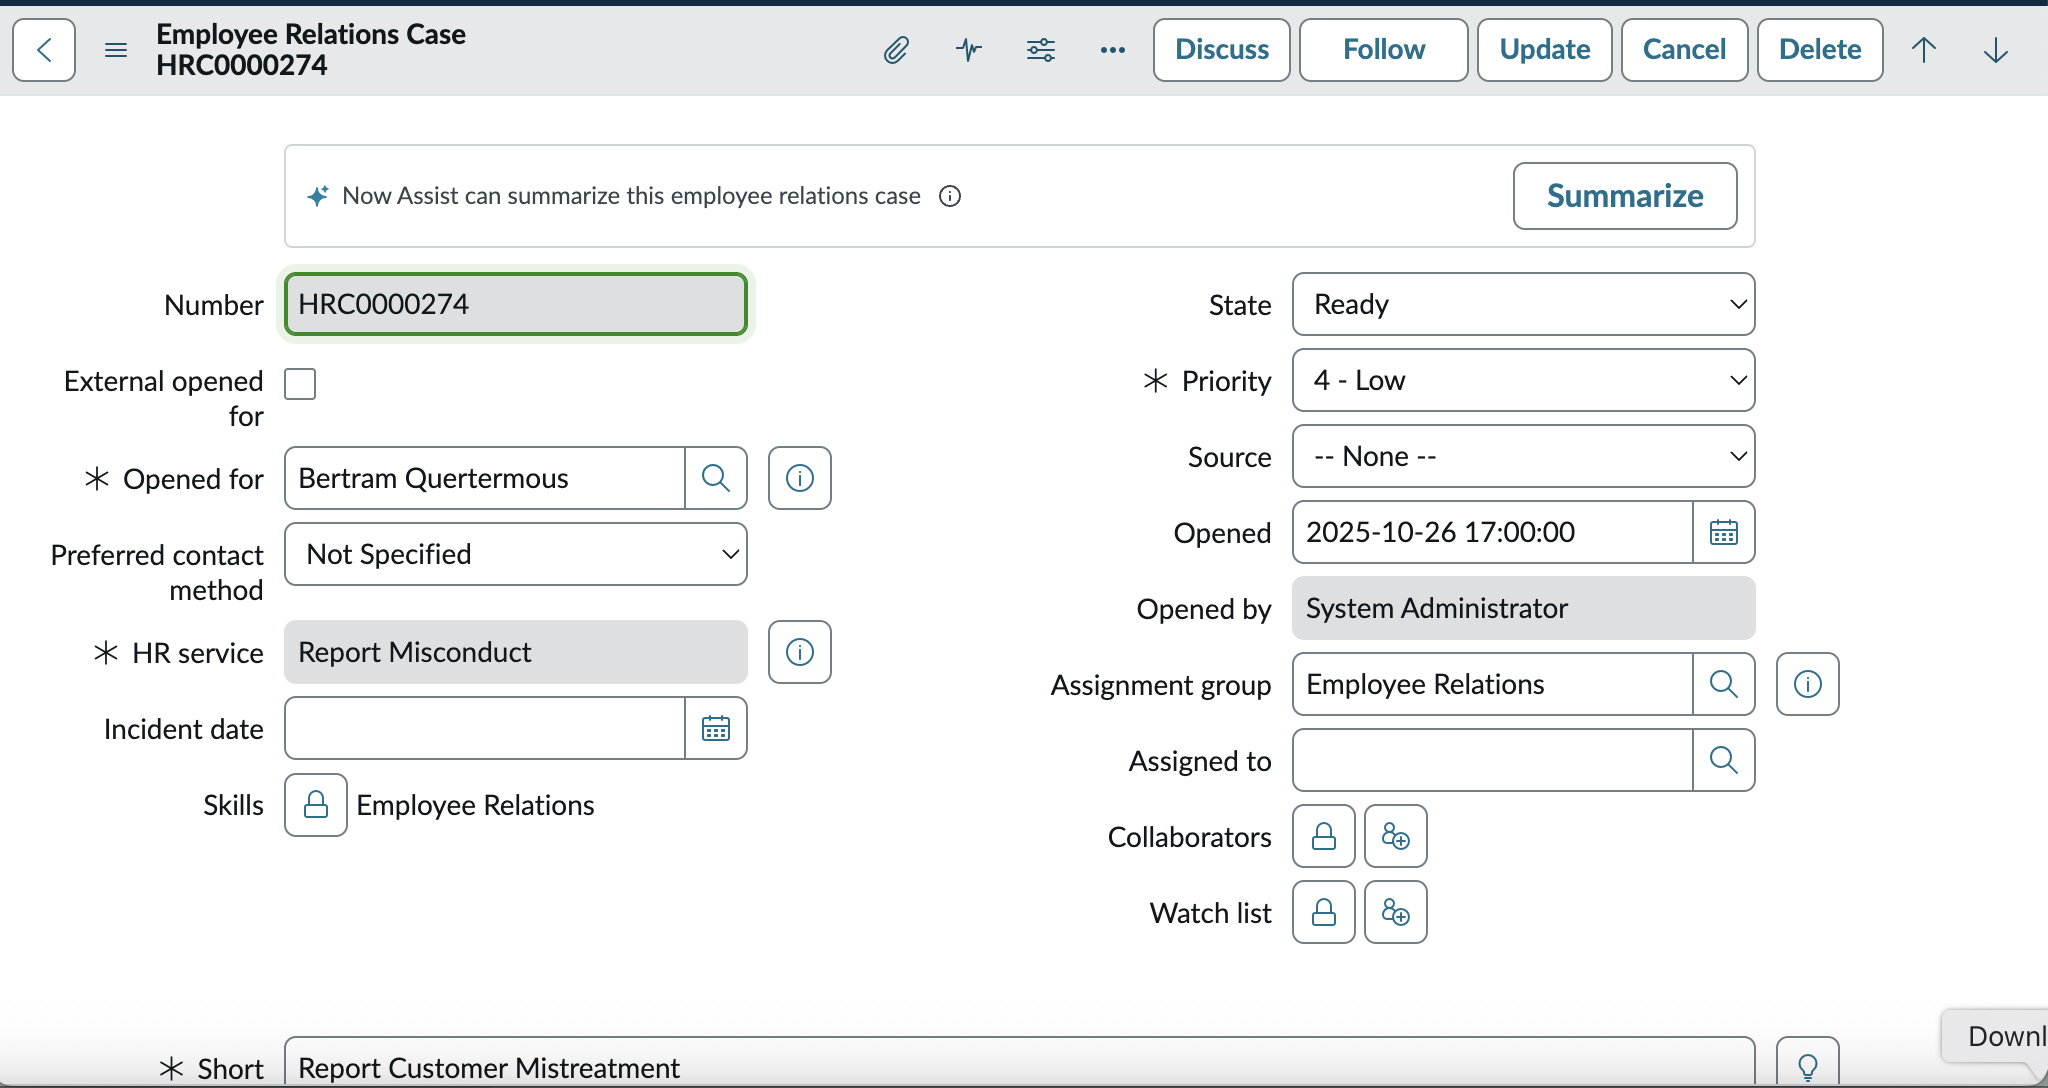Unlock the Watch list field

tap(1324, 912)
